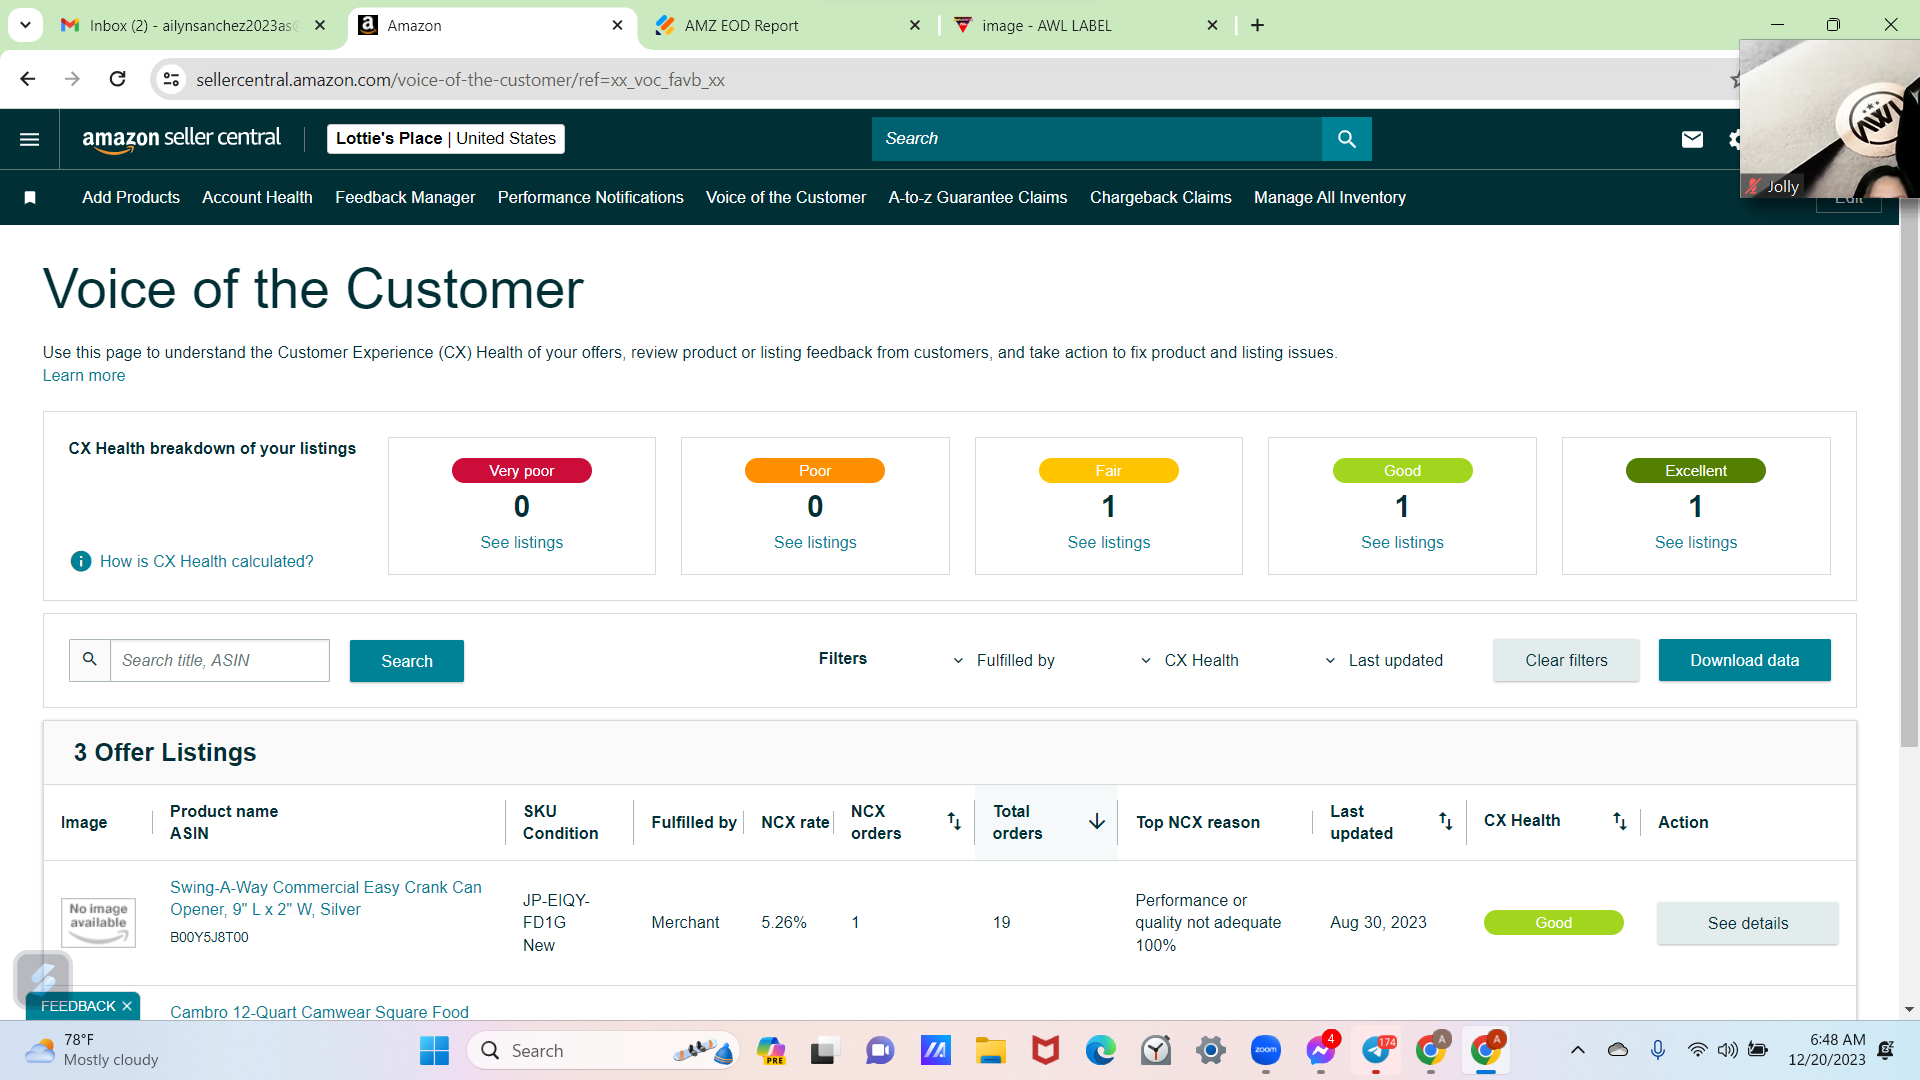Image resolution: width=1920 pixels, height=1080 pixels.
Task: Open Performance Notifications menu item
Action: (591, 198)
